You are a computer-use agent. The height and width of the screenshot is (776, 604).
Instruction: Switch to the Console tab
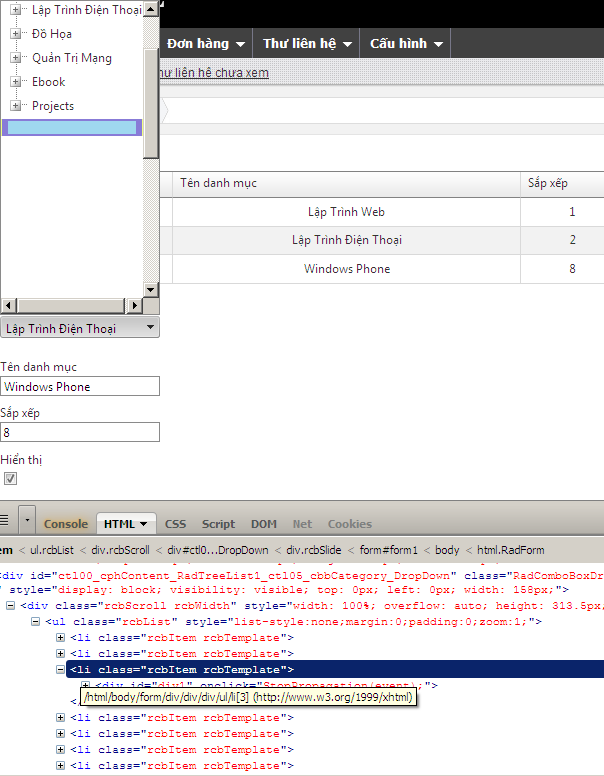click(x=66, y=524)
